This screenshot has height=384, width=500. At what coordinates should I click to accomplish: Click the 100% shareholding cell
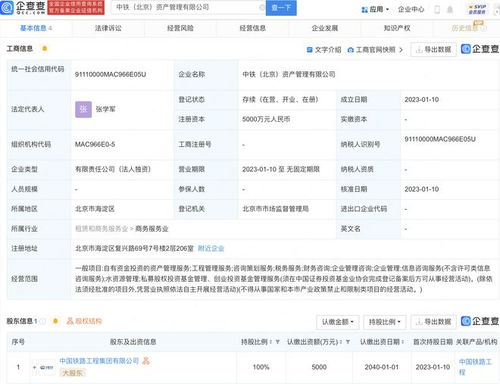click(x=261, y=367)
